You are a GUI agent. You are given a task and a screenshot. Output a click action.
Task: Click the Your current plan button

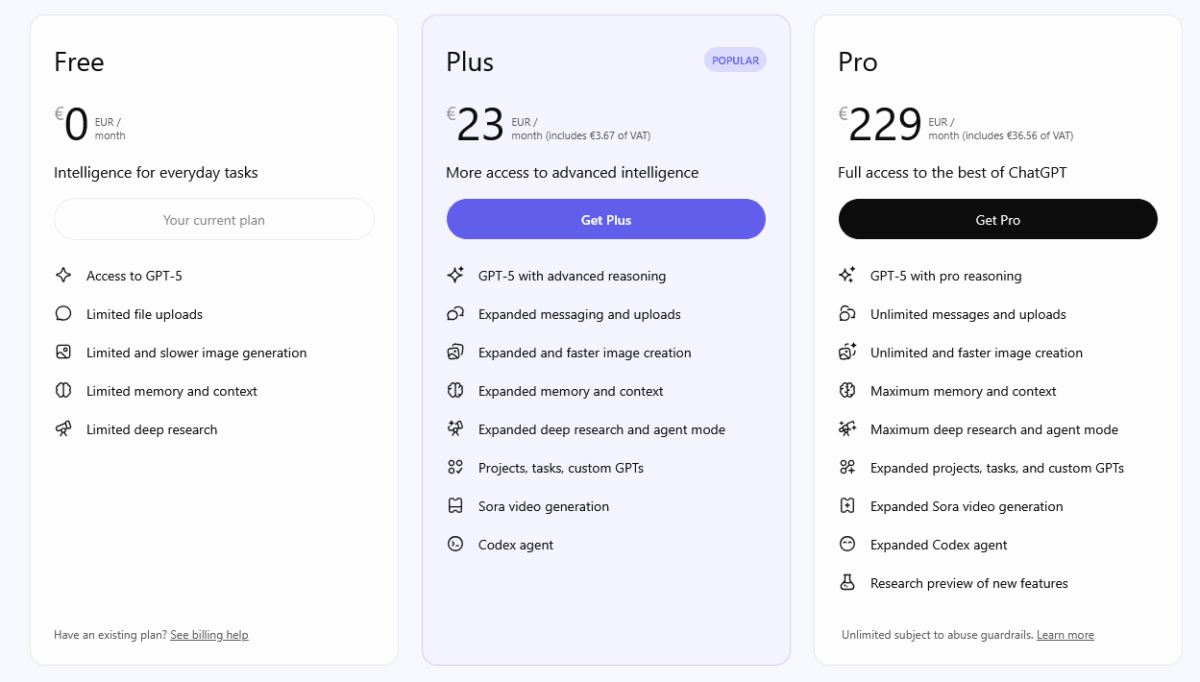pos(214,220)
